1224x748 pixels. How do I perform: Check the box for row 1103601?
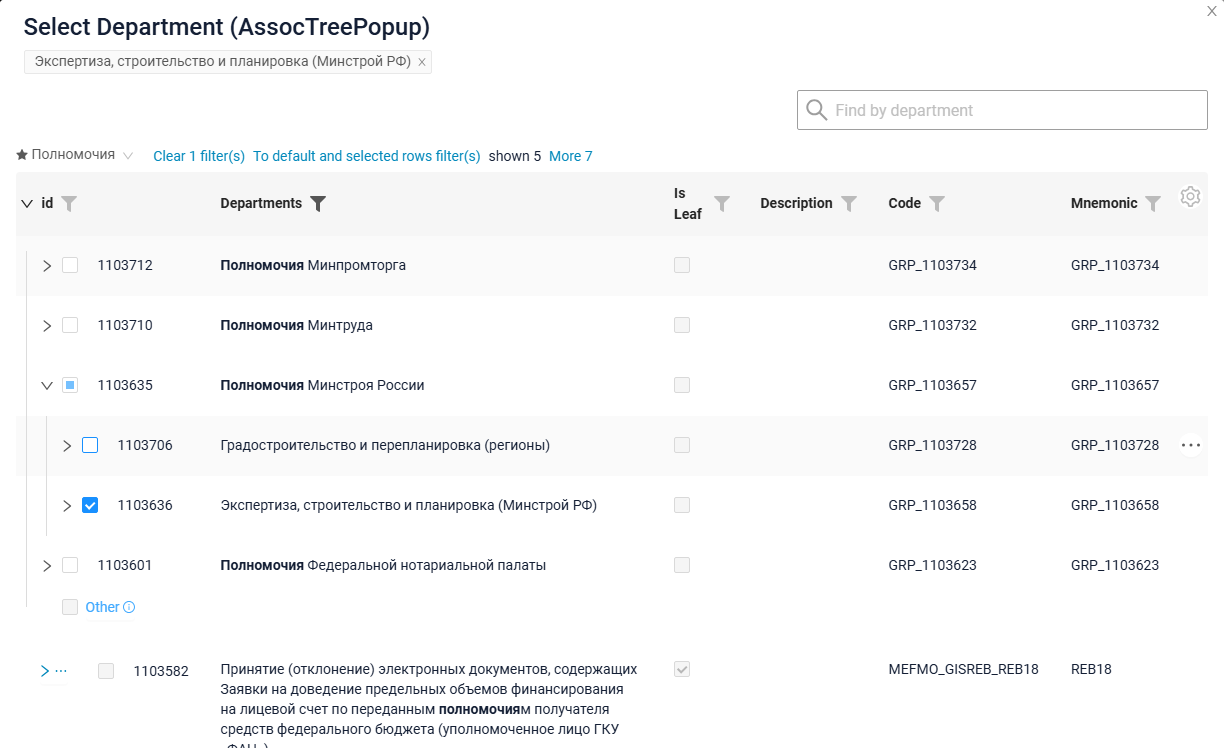coord(70,565)
